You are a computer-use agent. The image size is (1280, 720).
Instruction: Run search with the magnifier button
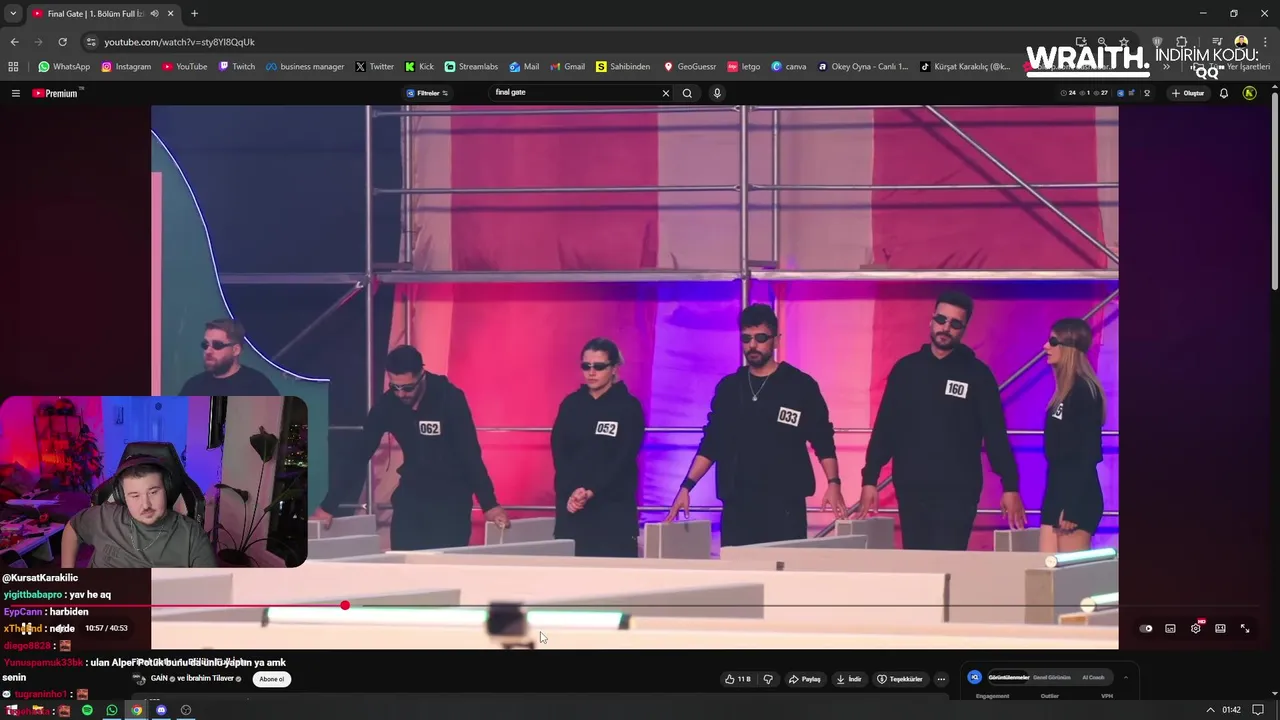(687, 93)
